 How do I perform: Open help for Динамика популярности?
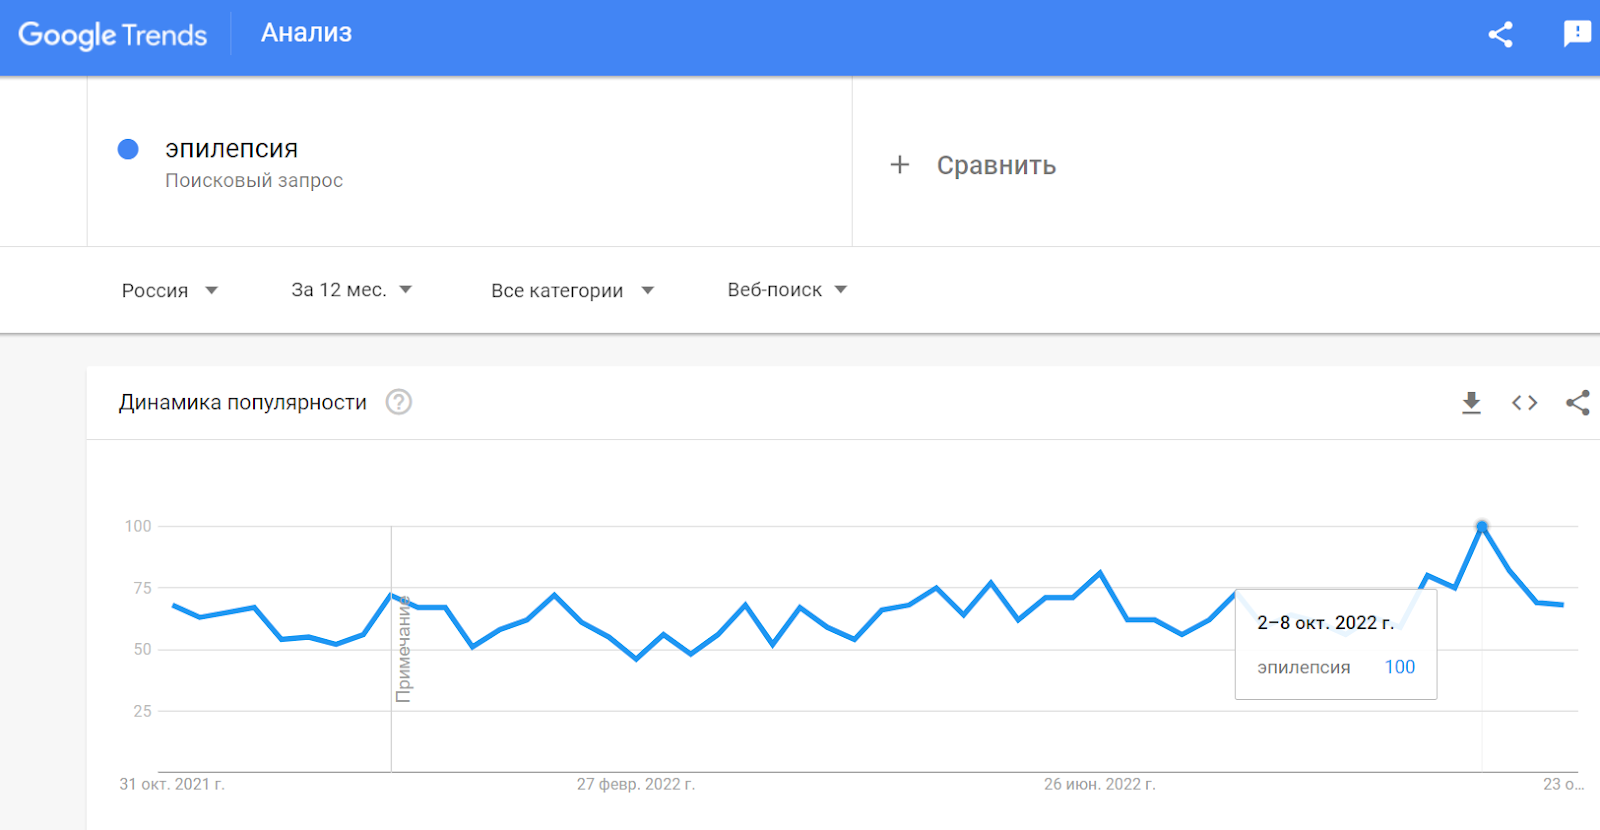pyautogui.click(x=399, y=402)
